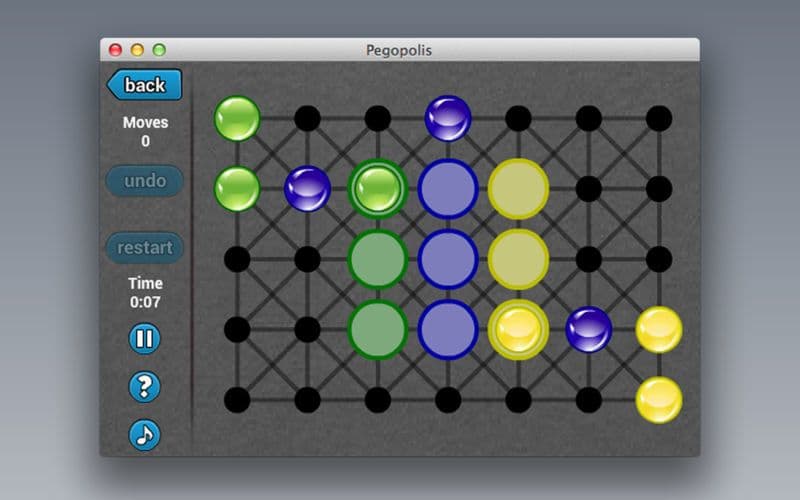Click the third-row empty node at the right edge
800x500 pixels.
pos(659,259)
